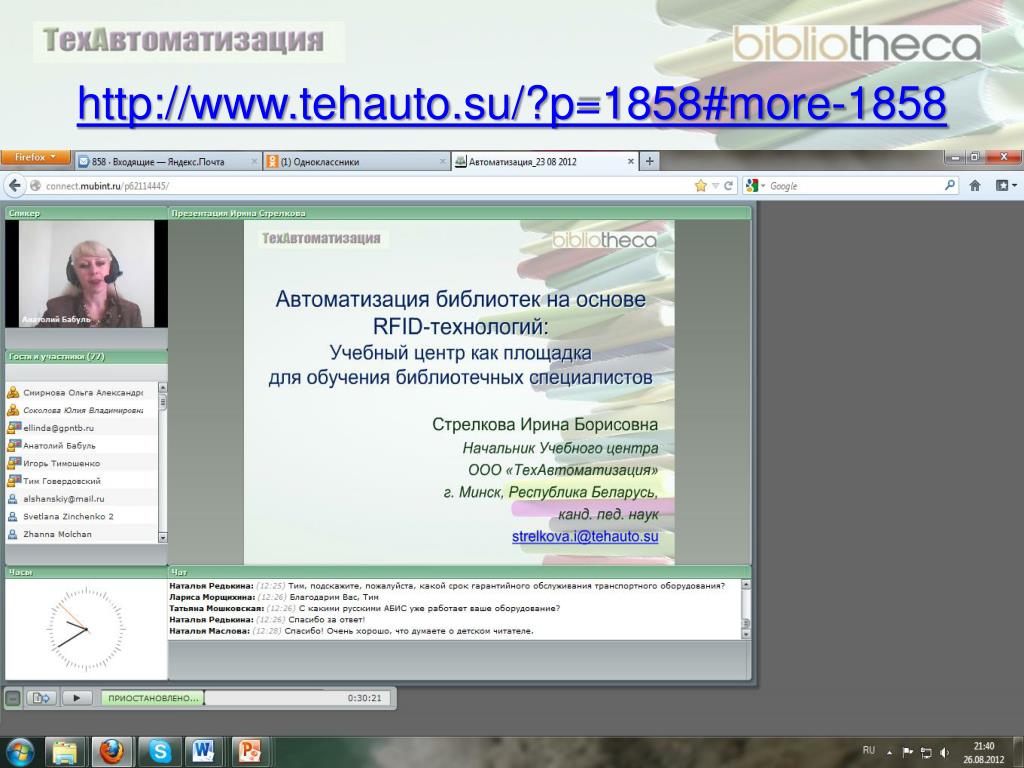Go back to the previous page

coord(15,185)
